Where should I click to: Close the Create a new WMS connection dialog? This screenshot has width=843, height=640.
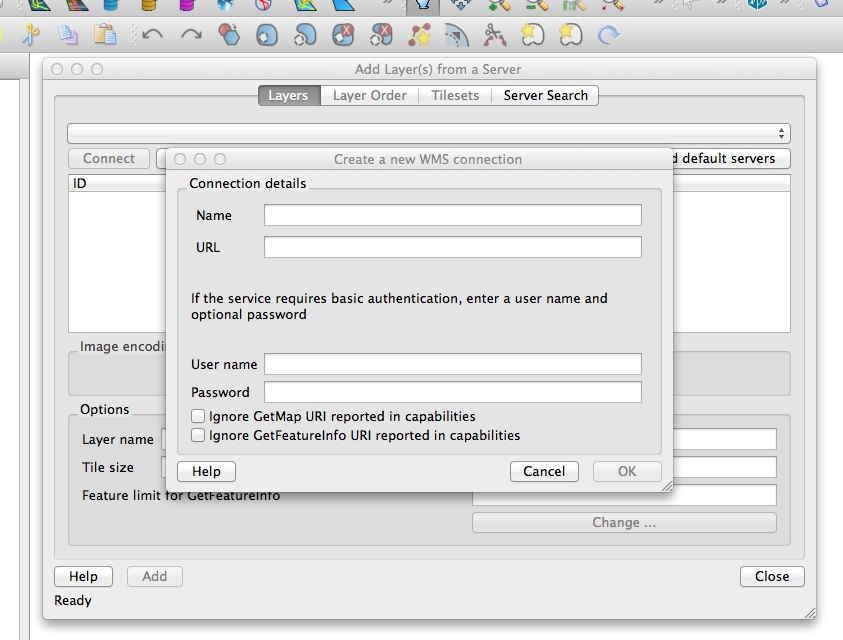tap(180, 159)
